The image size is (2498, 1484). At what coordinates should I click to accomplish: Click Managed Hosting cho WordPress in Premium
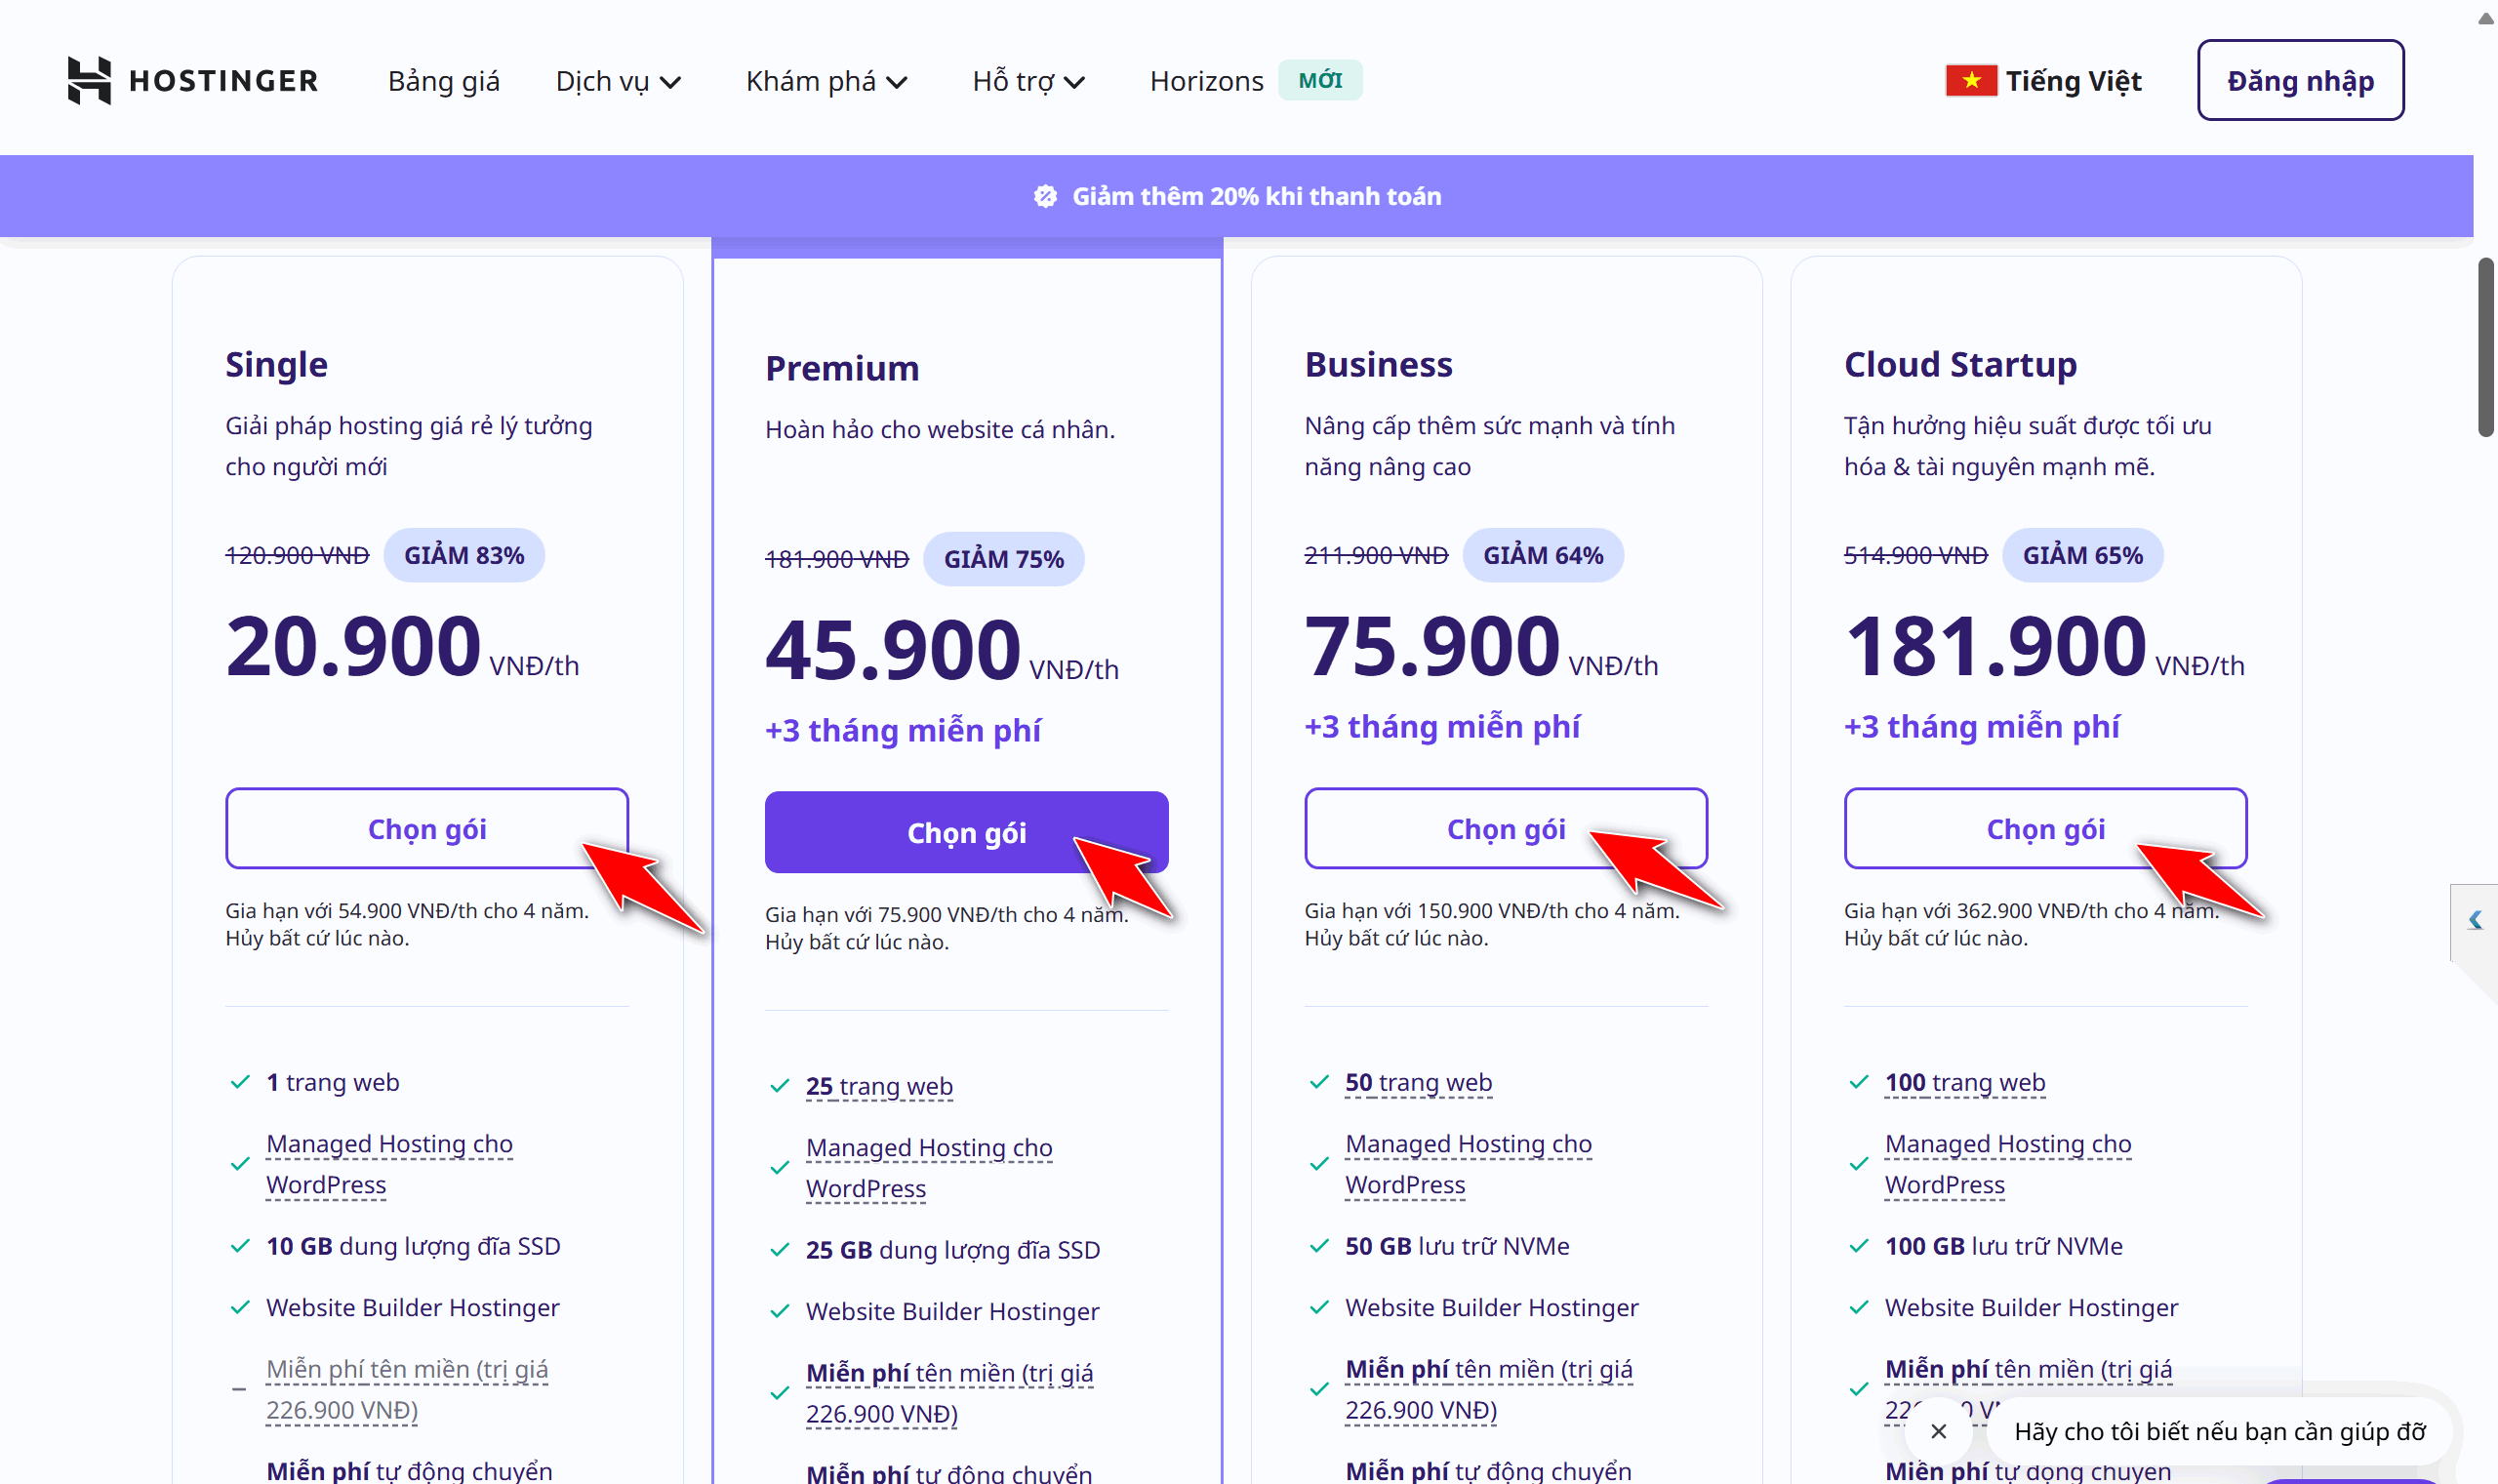pos(929,1168)
